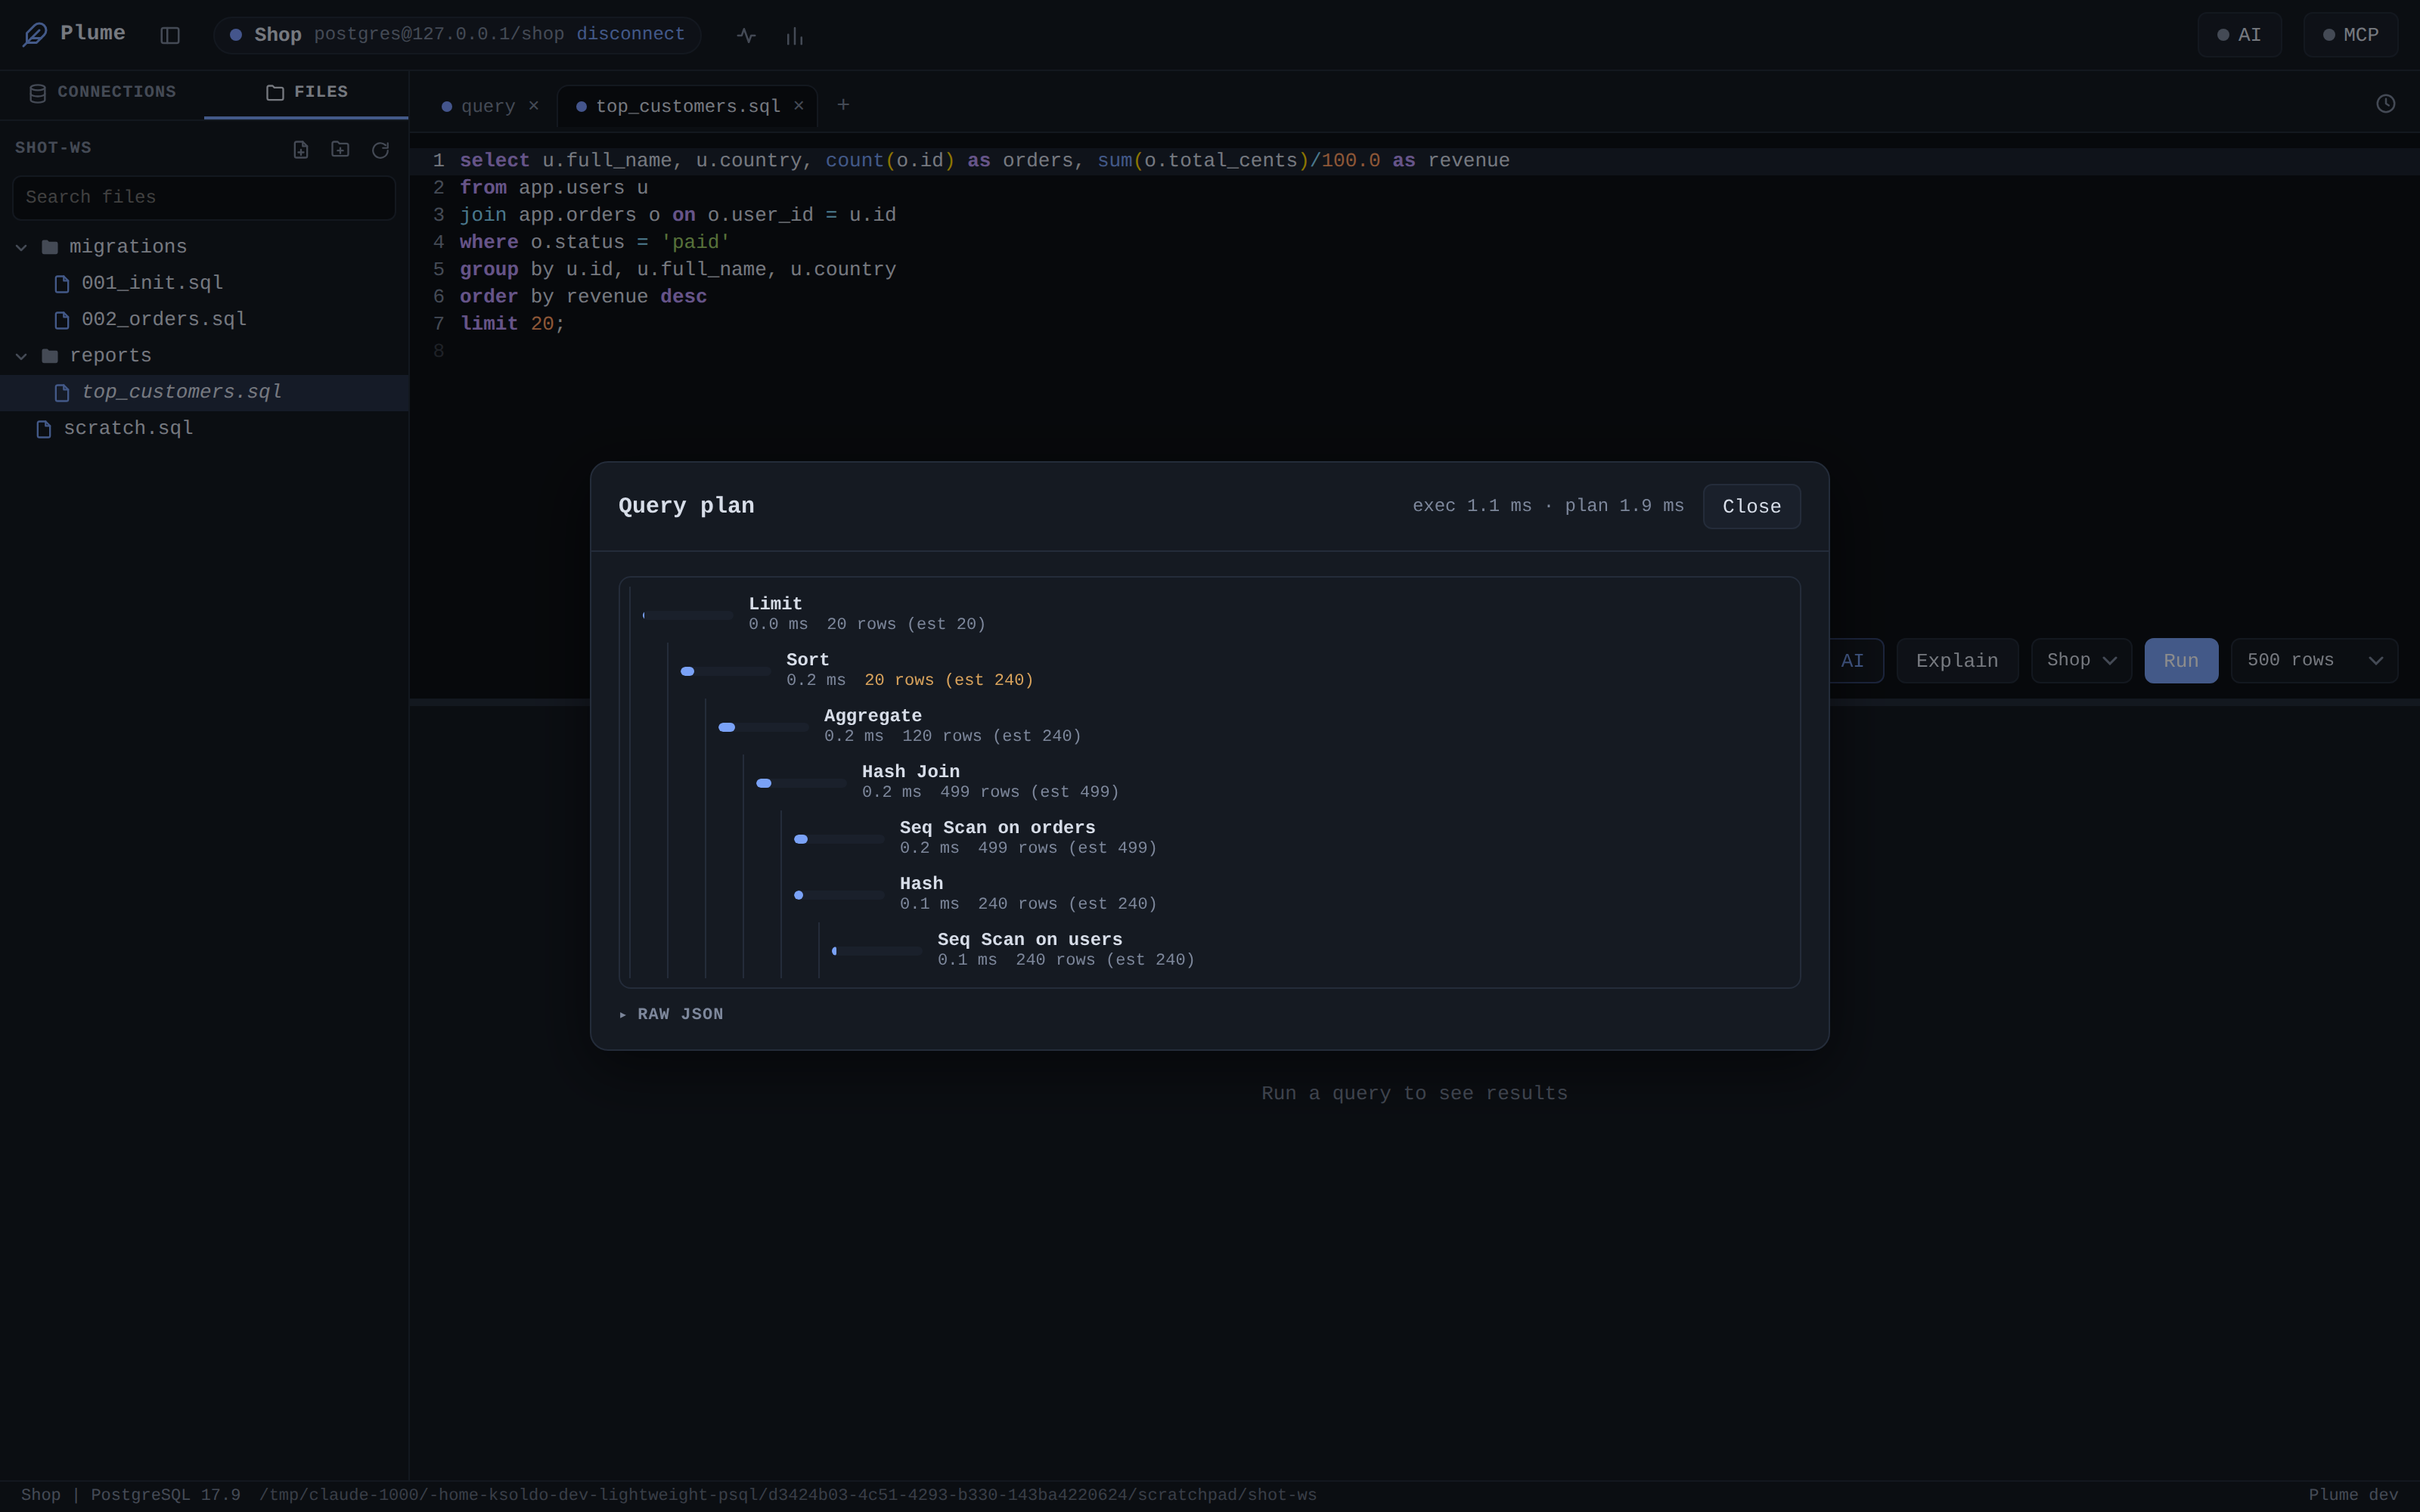Open the 500 rows limit dropdown

point(2314,660)
